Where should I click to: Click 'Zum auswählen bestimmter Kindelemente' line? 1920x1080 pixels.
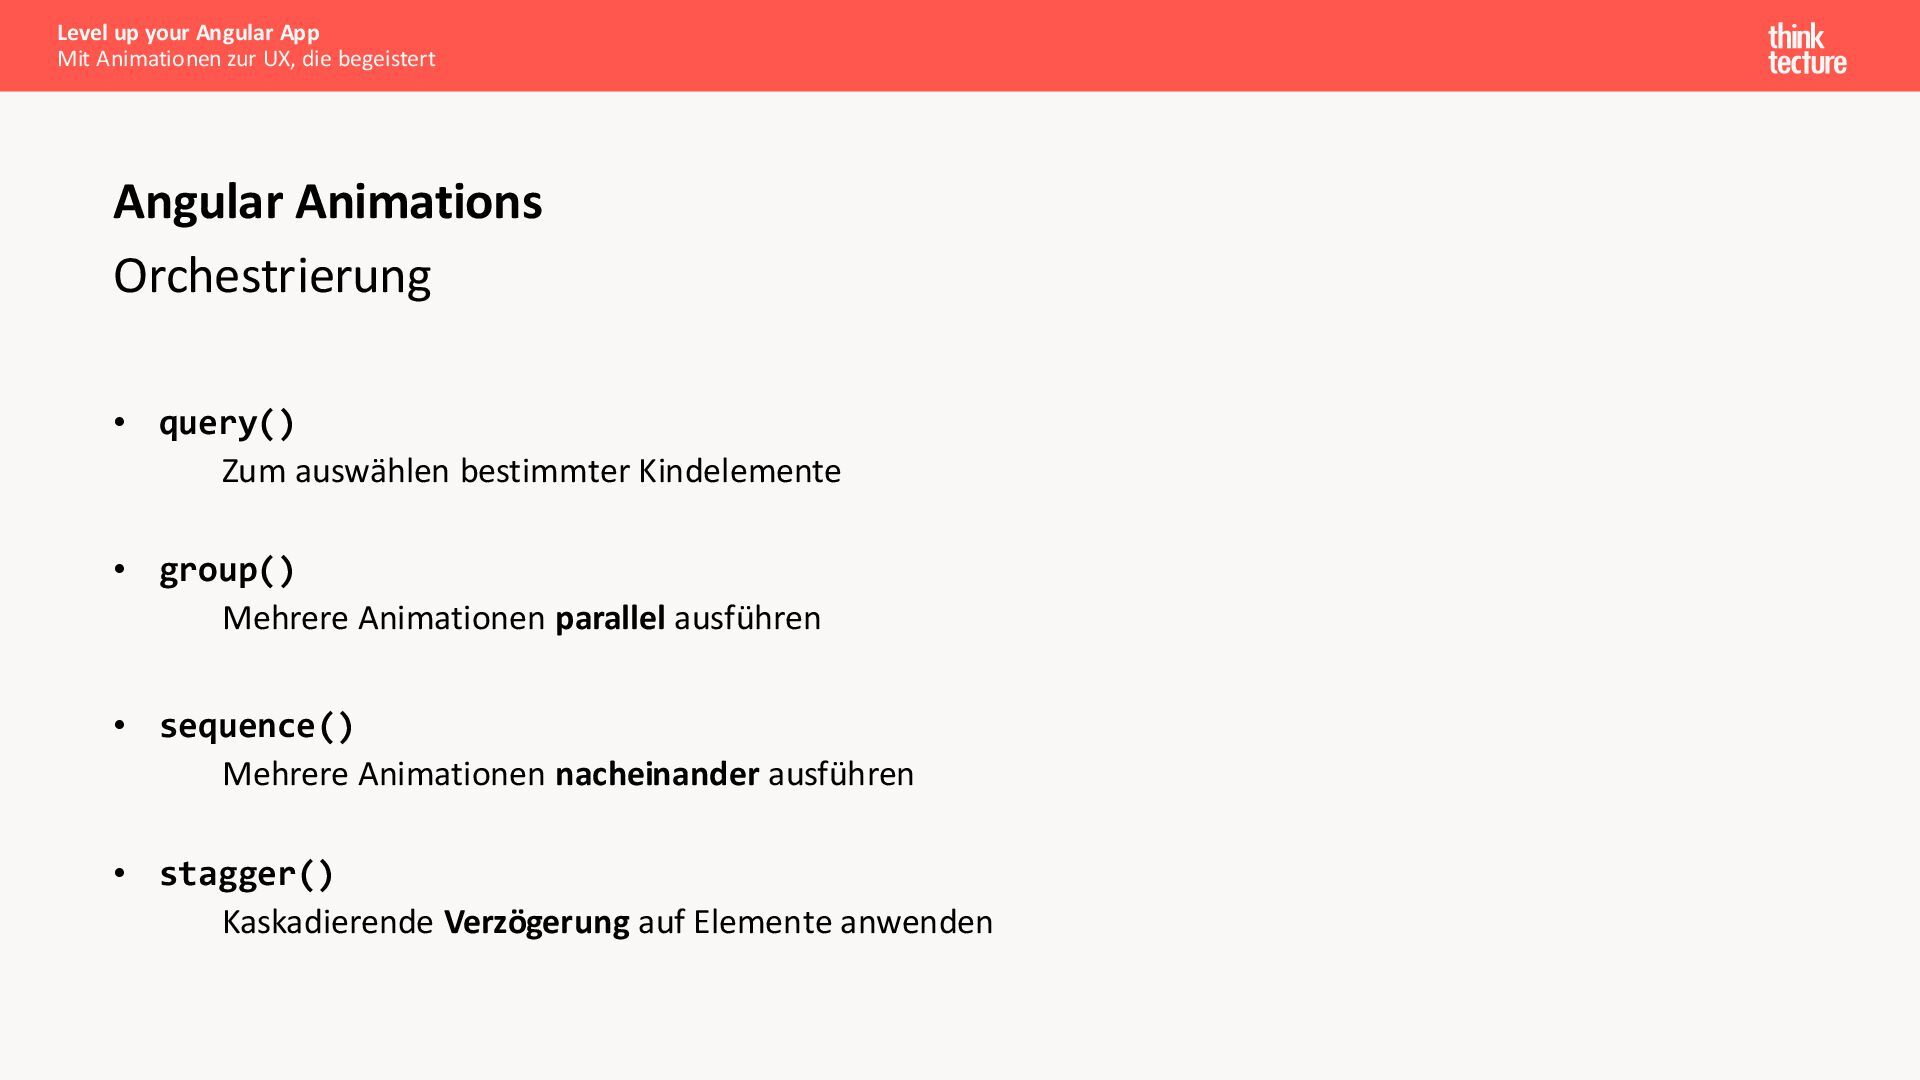click(531, 471)
